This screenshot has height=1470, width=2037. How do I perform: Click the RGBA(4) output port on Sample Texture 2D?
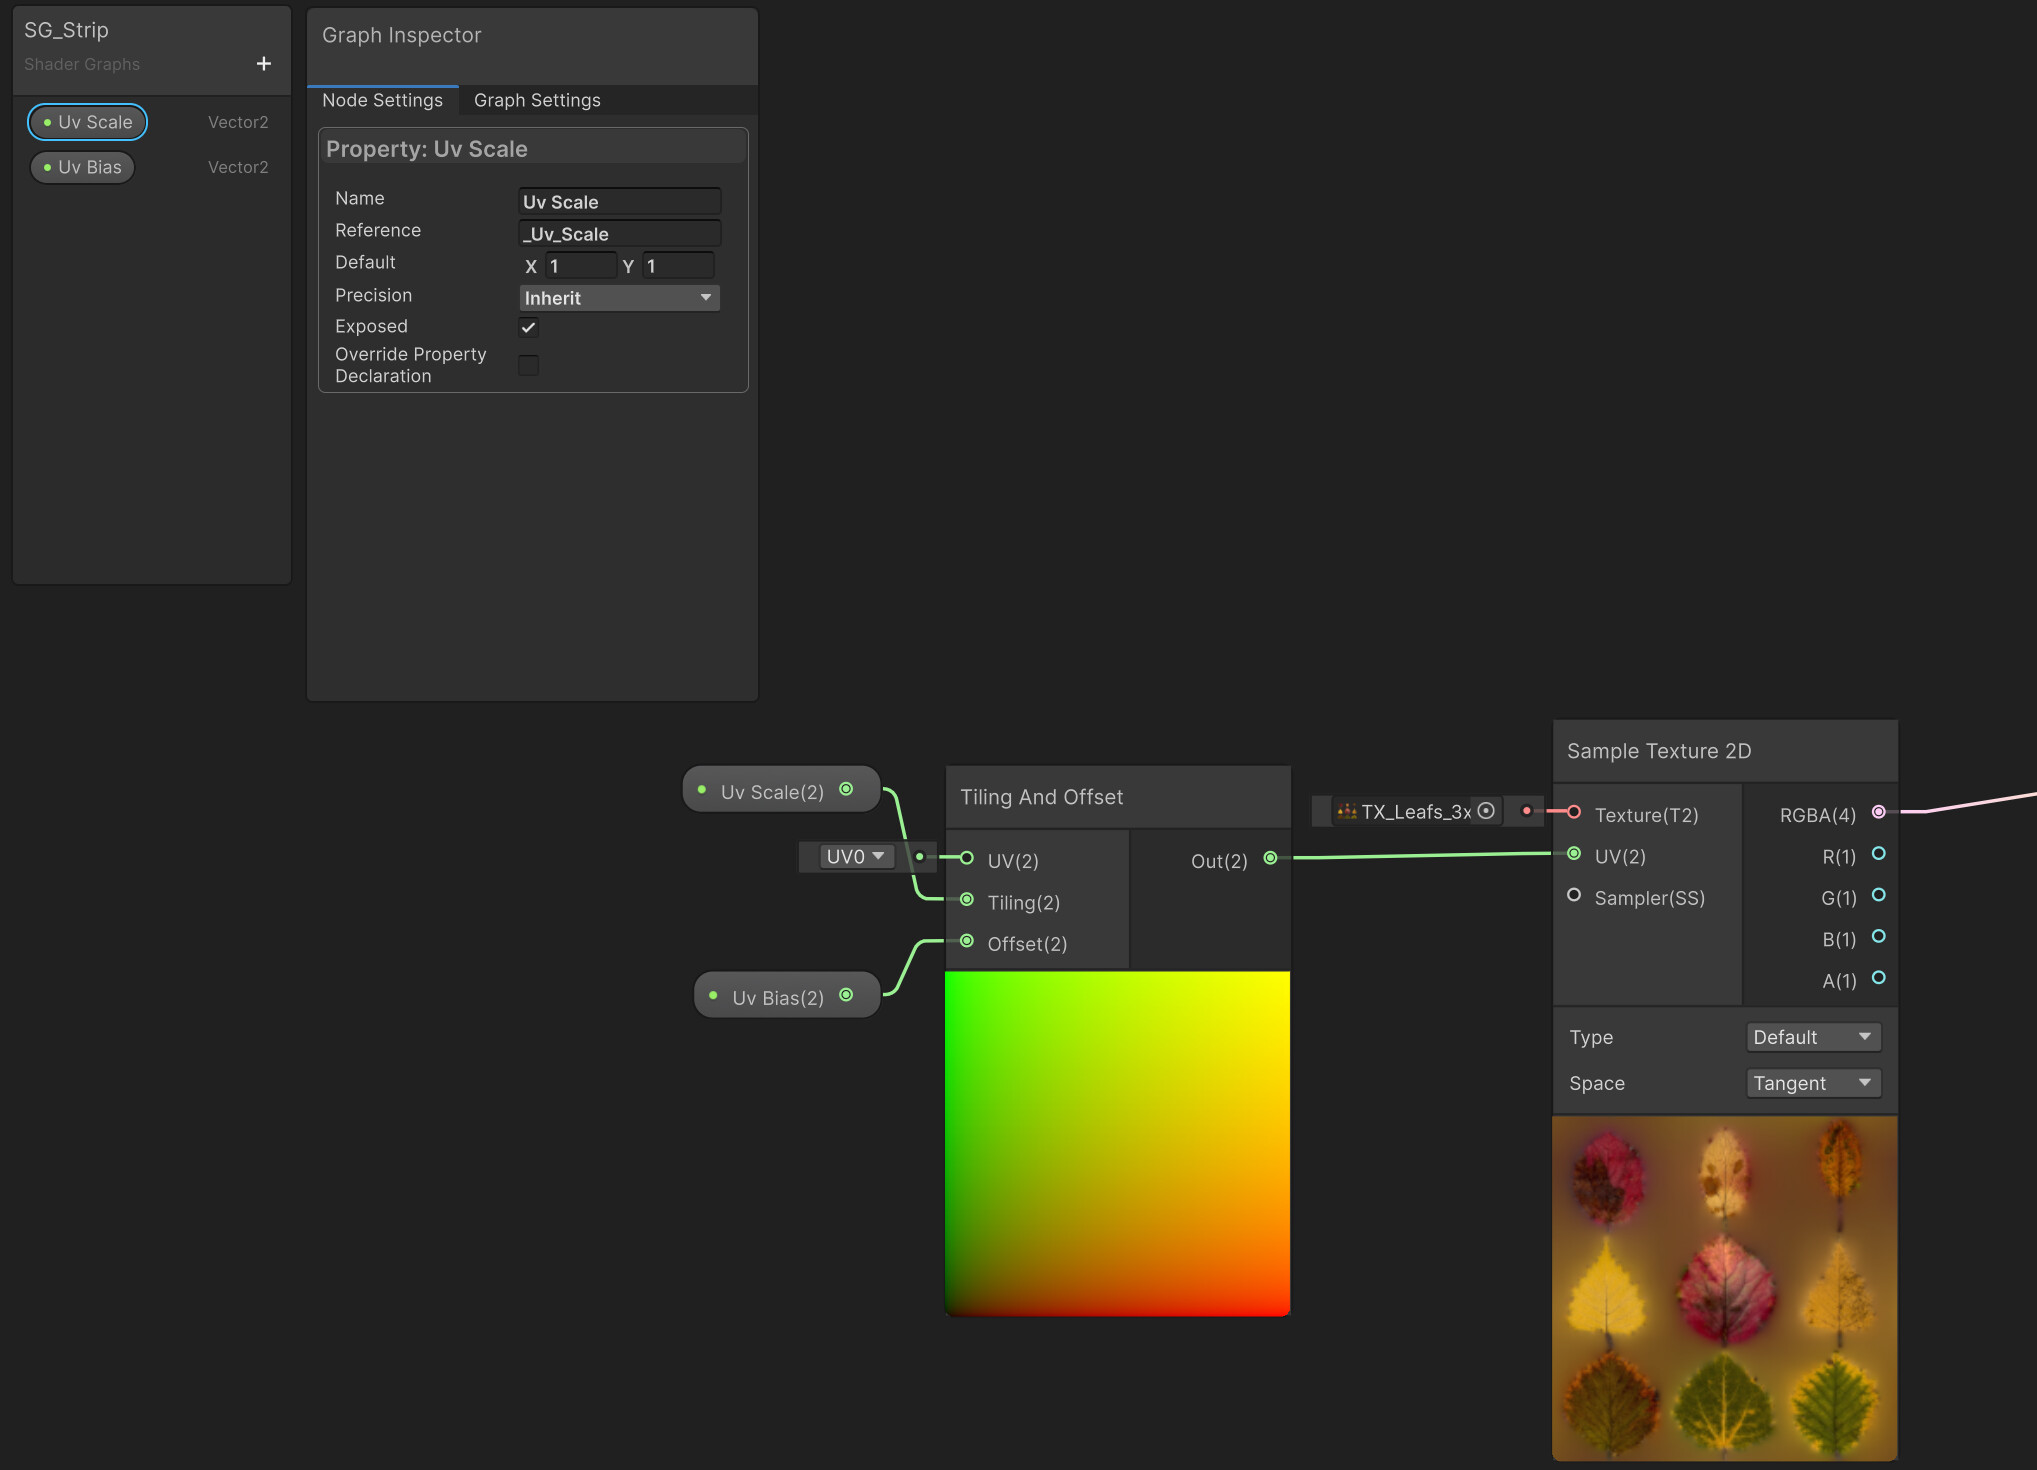coord(1879,813)
